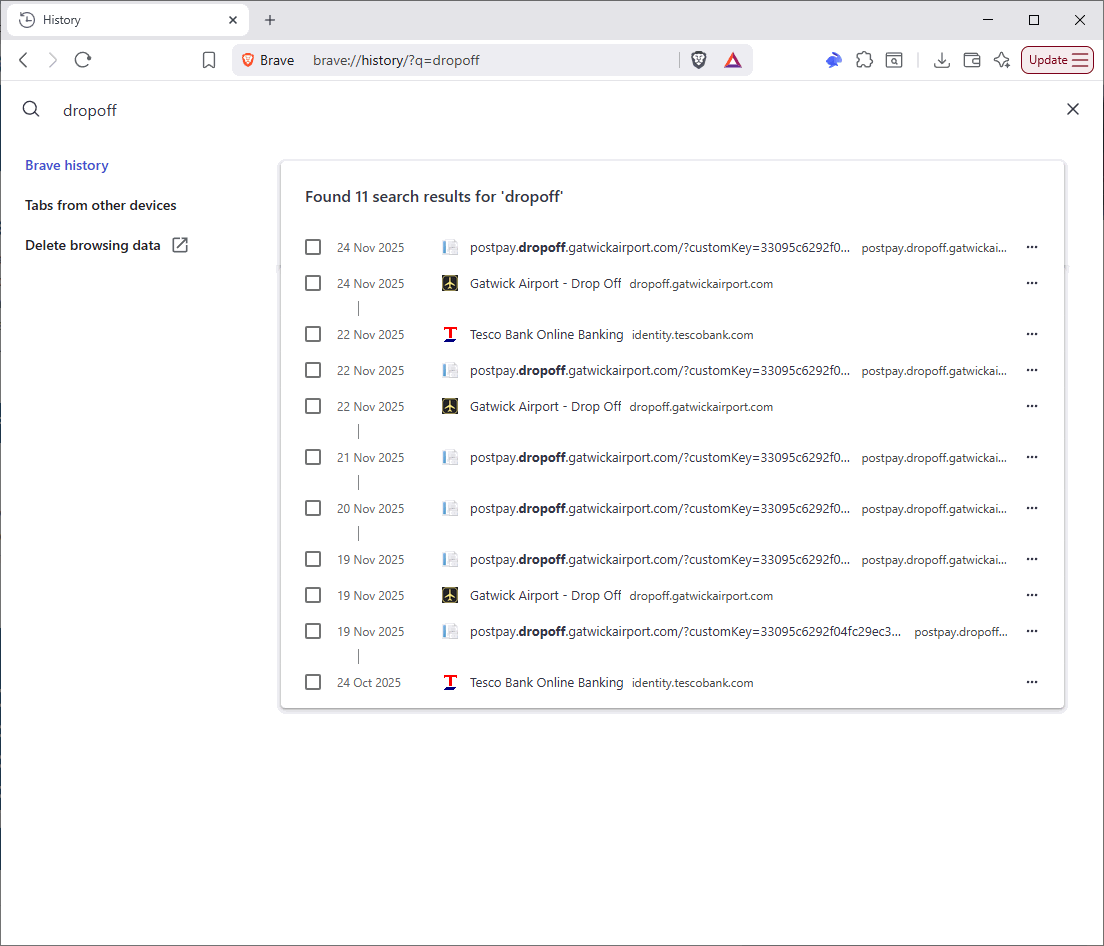Open more actions for 24 Oct 2025 Tesco Bank entry

point(1032,682)
